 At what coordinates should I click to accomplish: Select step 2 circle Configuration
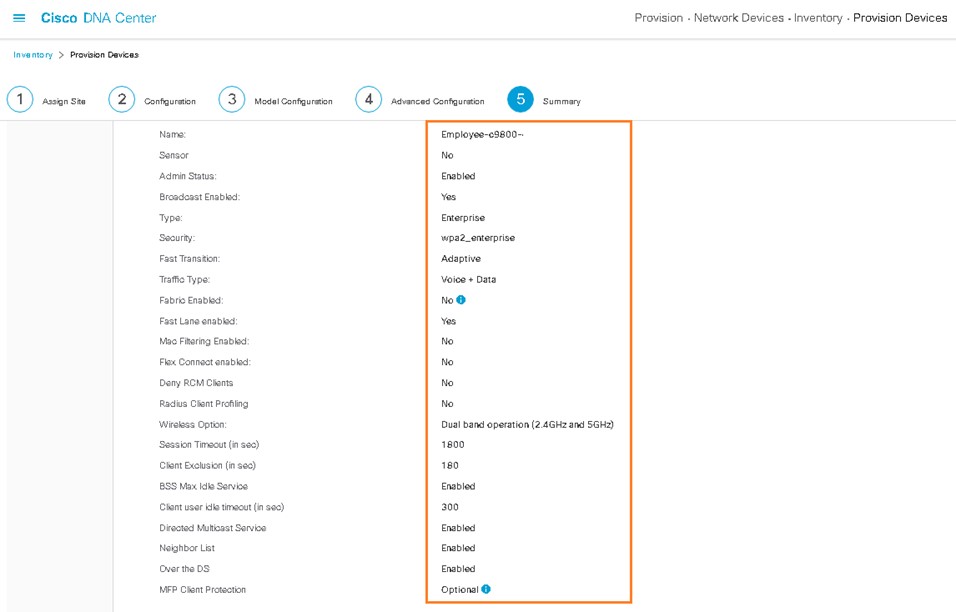(122, 99)
